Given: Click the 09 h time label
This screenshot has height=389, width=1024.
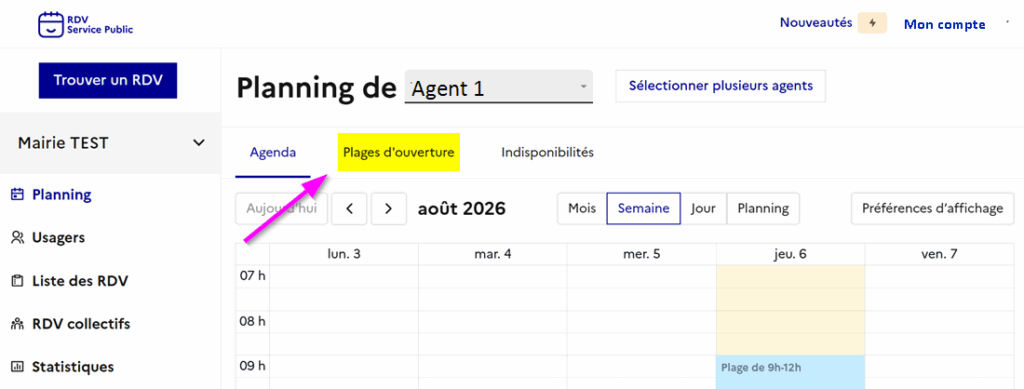Looking at the screenshot, I should (x=253, y=366).
